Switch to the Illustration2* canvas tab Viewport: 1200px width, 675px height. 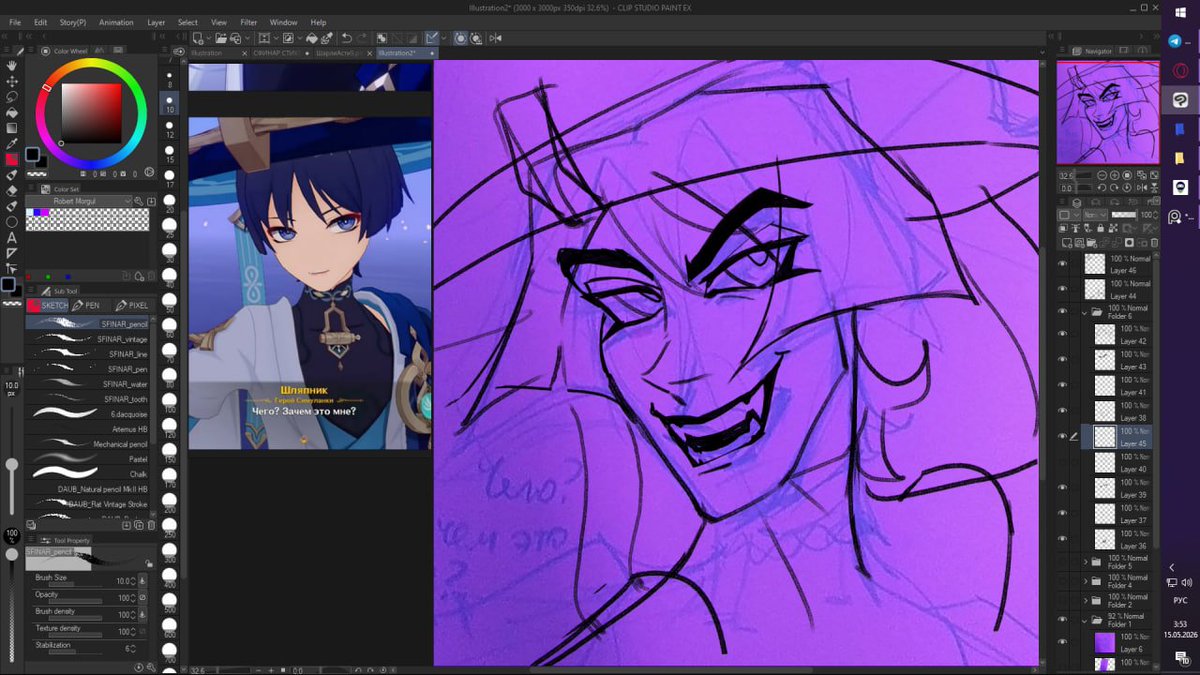coord(407,53)
